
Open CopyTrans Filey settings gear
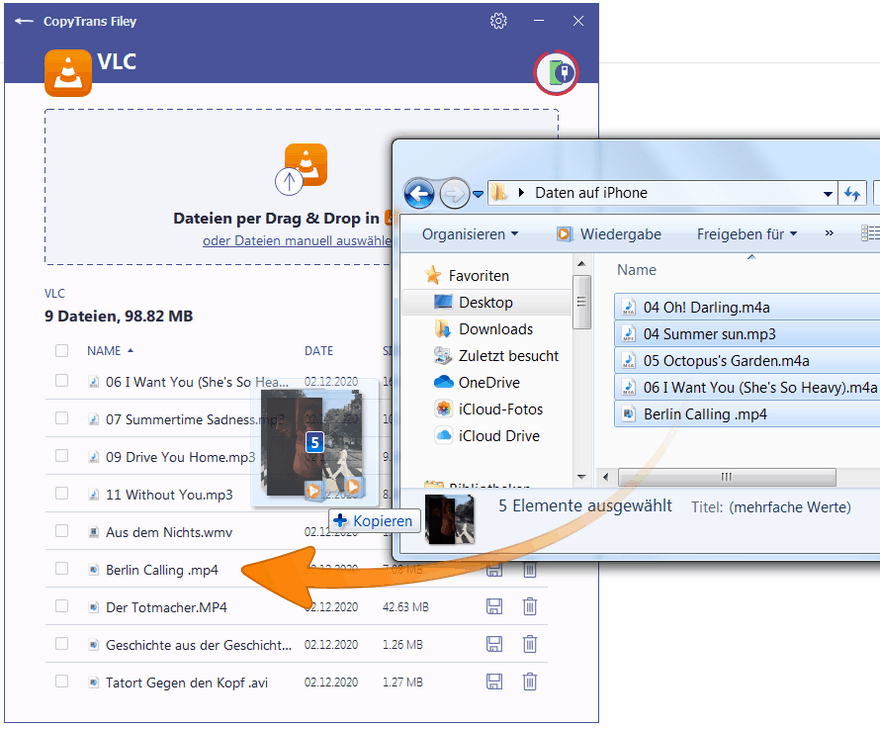(498, 21)
